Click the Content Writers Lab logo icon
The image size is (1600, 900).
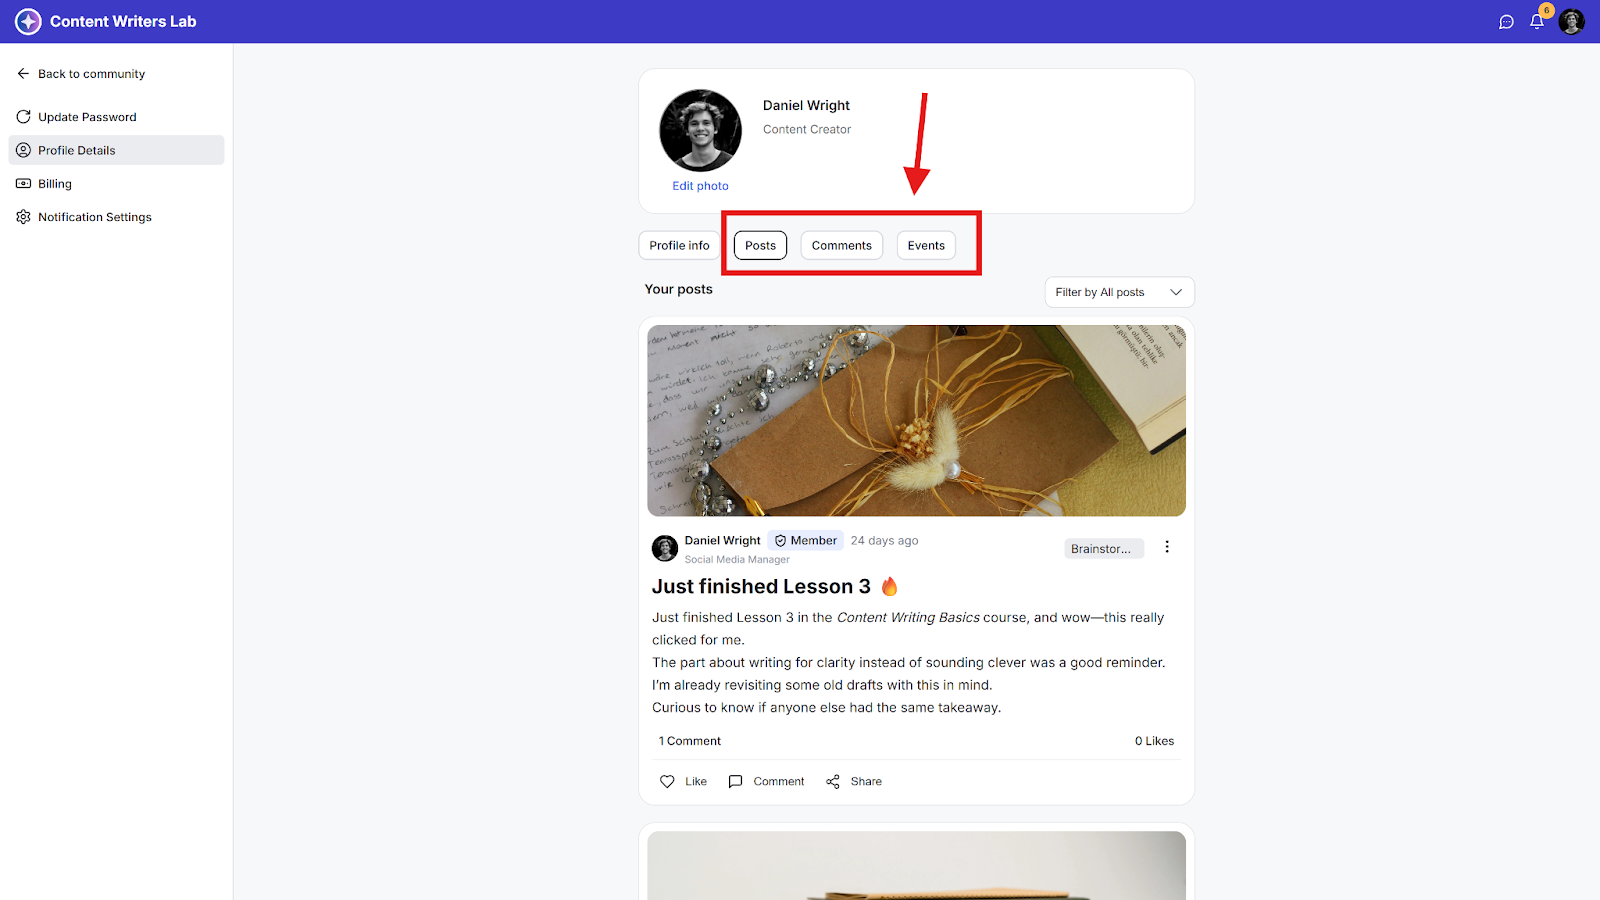point(28,21)
